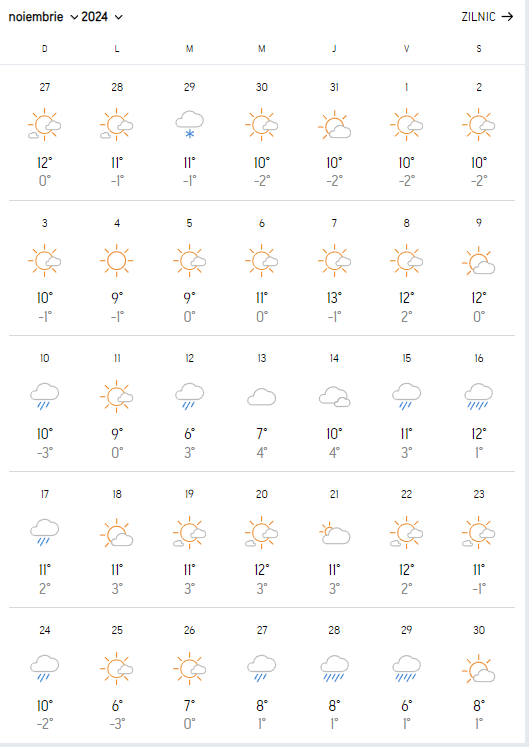The image size is (529, 747).
Task: Expand the 2024 year dropdown
Action: click(102, 17)
